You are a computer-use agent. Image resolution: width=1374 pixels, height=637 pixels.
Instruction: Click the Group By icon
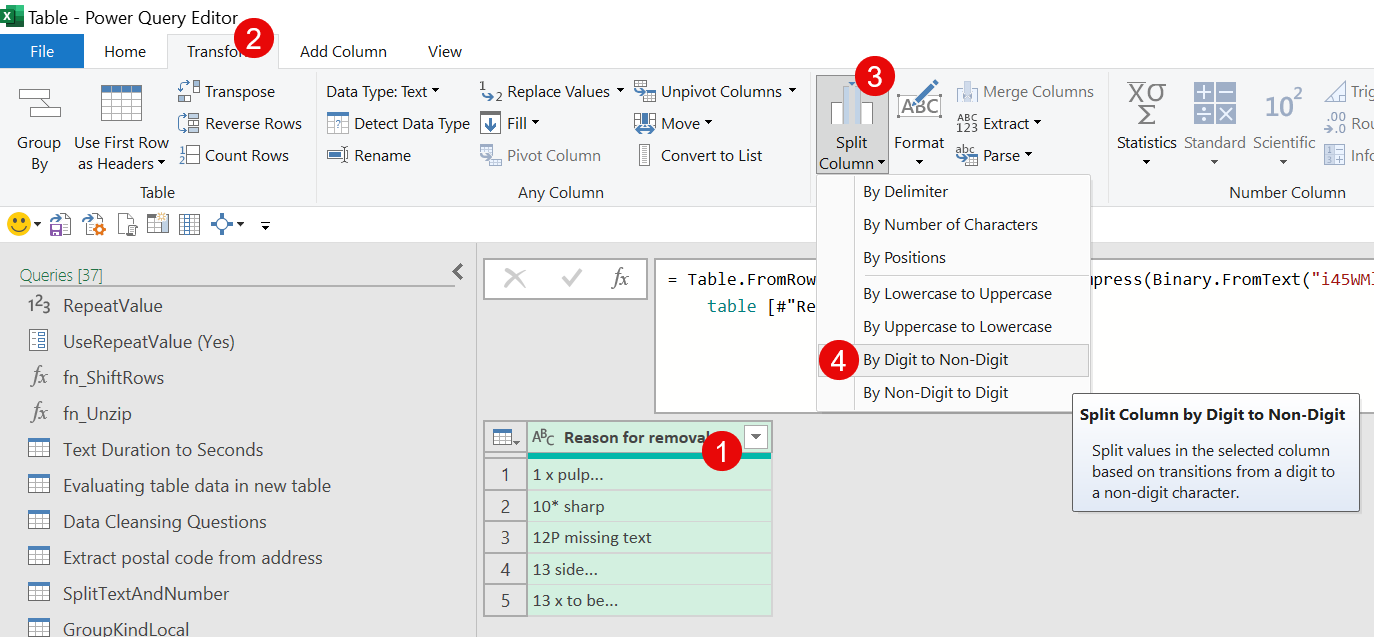[39, 103]
